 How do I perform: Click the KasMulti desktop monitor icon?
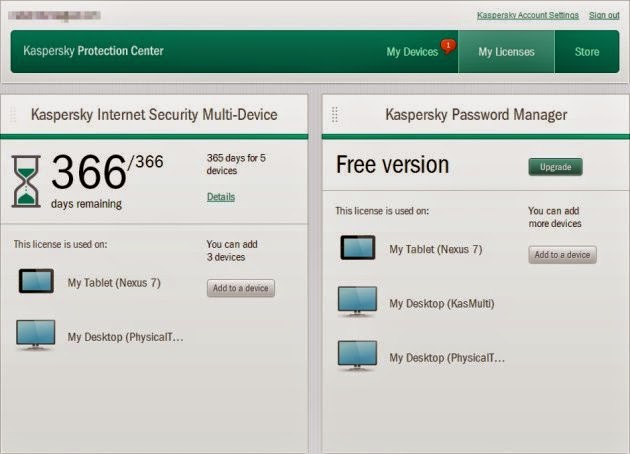pyautogui.click(x=357, y=302)
